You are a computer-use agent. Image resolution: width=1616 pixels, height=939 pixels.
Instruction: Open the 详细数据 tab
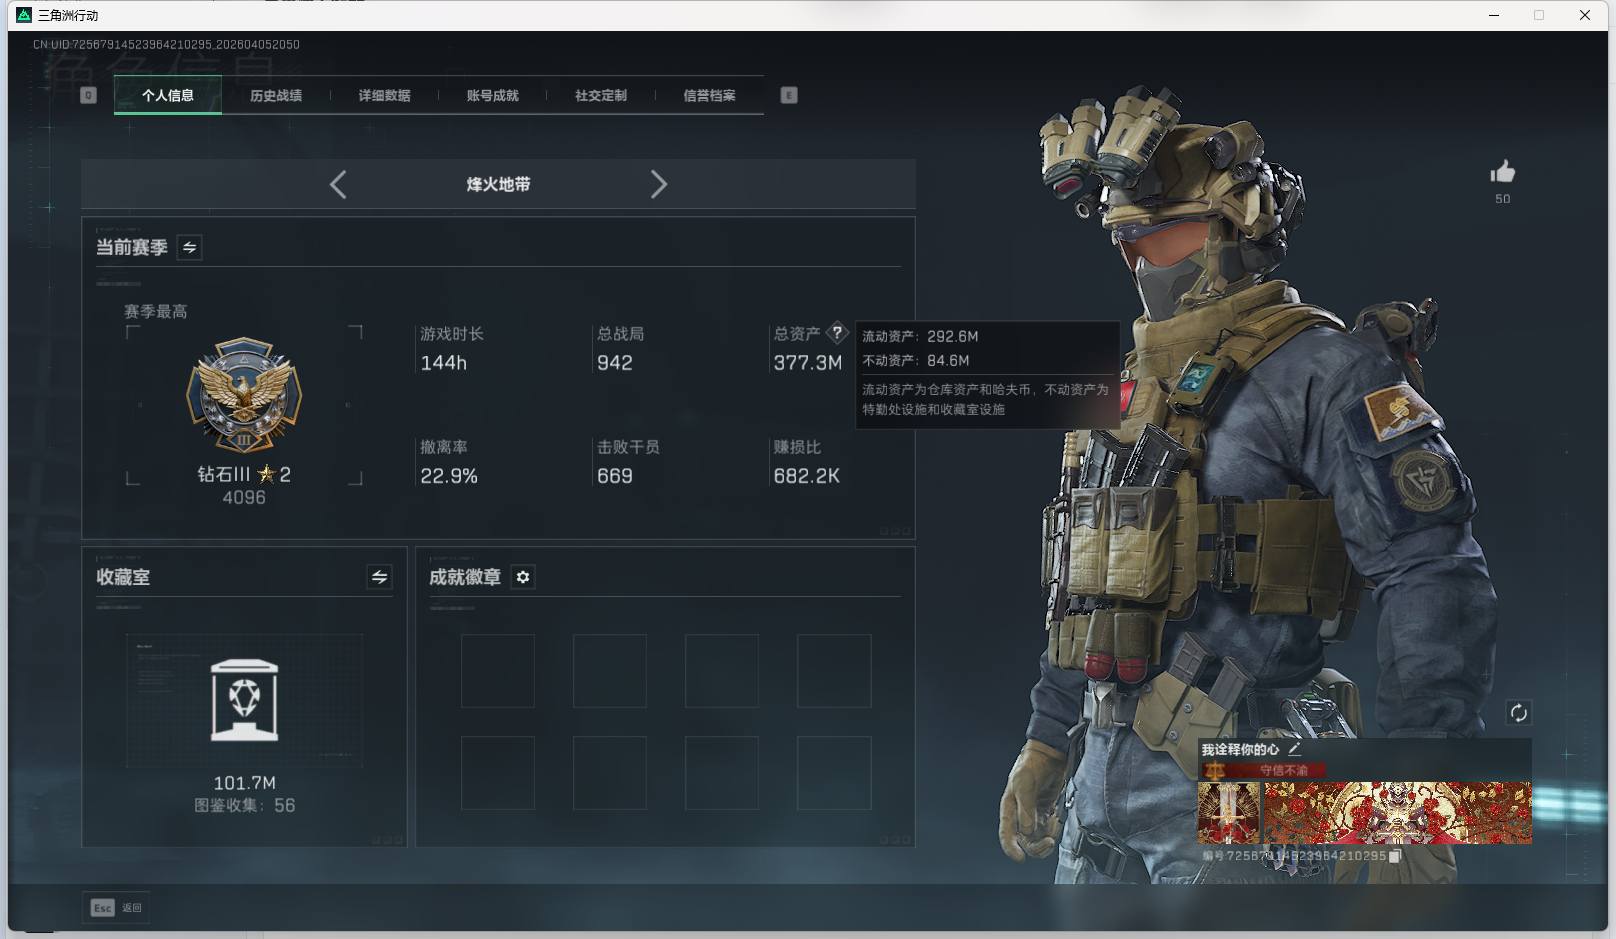(x=385, y=95)
